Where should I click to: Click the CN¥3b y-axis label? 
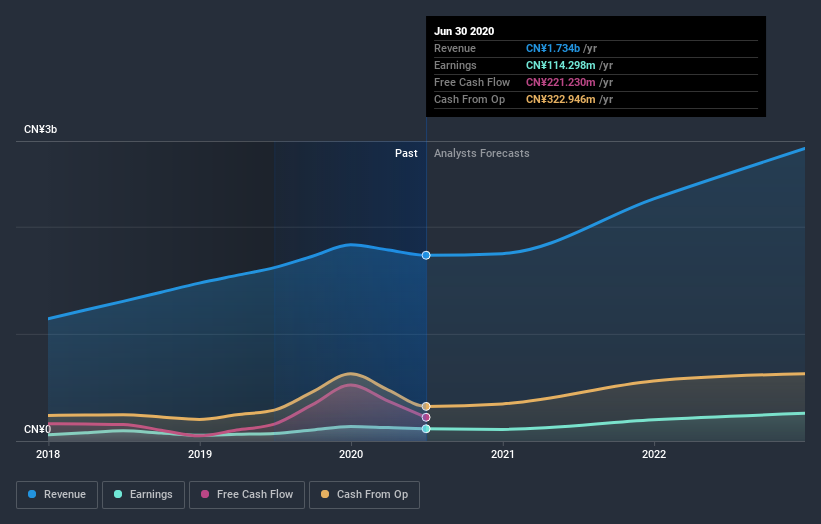[40, 129]
